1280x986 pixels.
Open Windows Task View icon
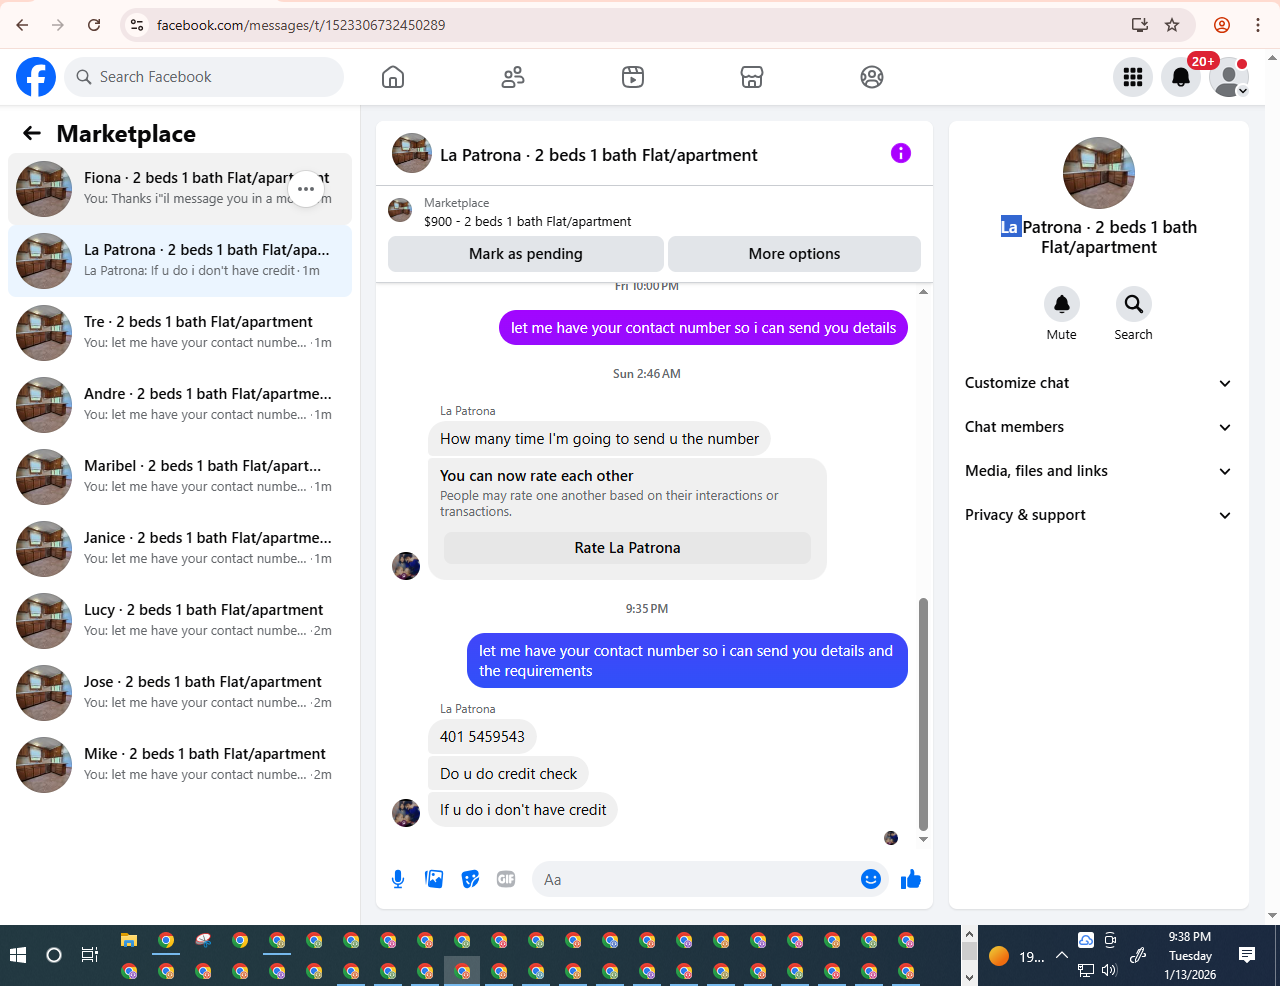coord(89,955)
